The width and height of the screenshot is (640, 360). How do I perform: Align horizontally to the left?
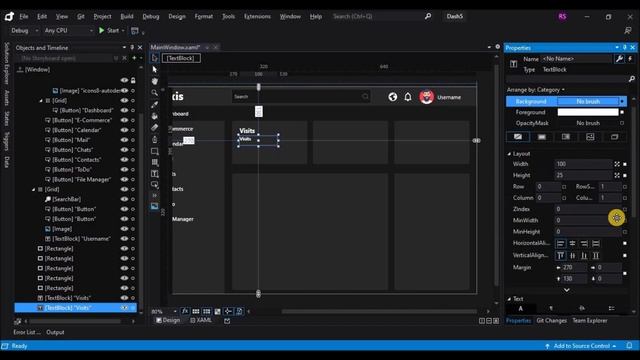coord(561,244)
